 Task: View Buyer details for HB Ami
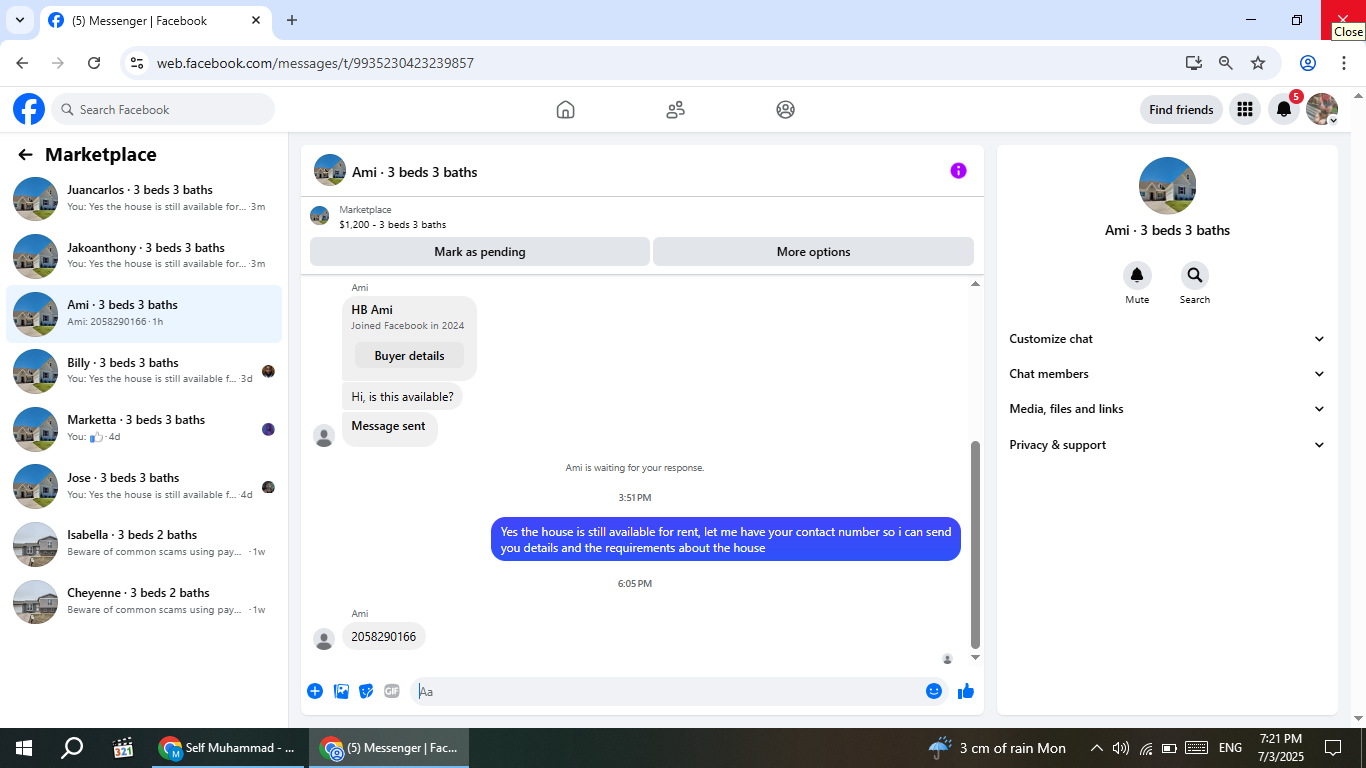[x=409, y=356]
